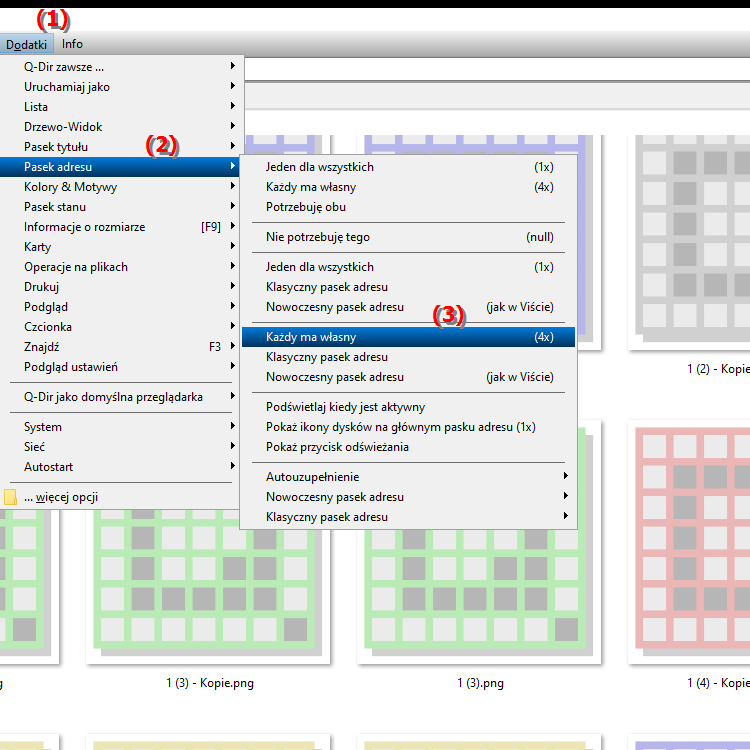The height and width of the screenshot is (750, 750).
Task: Toggle Pokaż ikony dysków na głównym pasku adresu
Action: click(408, 427)
